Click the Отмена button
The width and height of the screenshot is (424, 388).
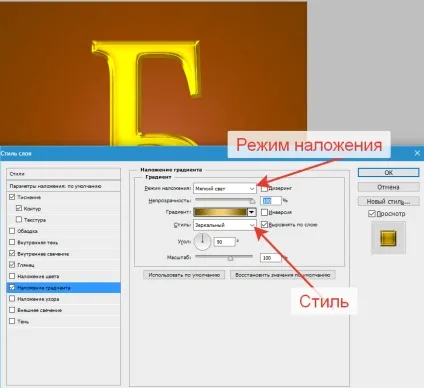388,187
